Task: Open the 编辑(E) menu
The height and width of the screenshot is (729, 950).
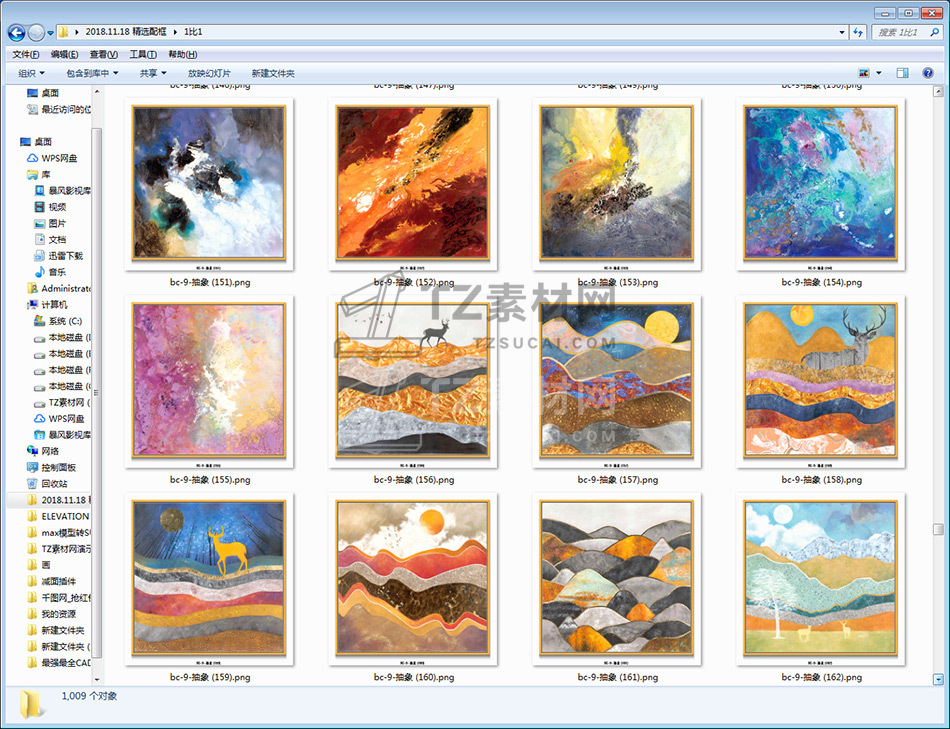Action: (x=64, y=55)
